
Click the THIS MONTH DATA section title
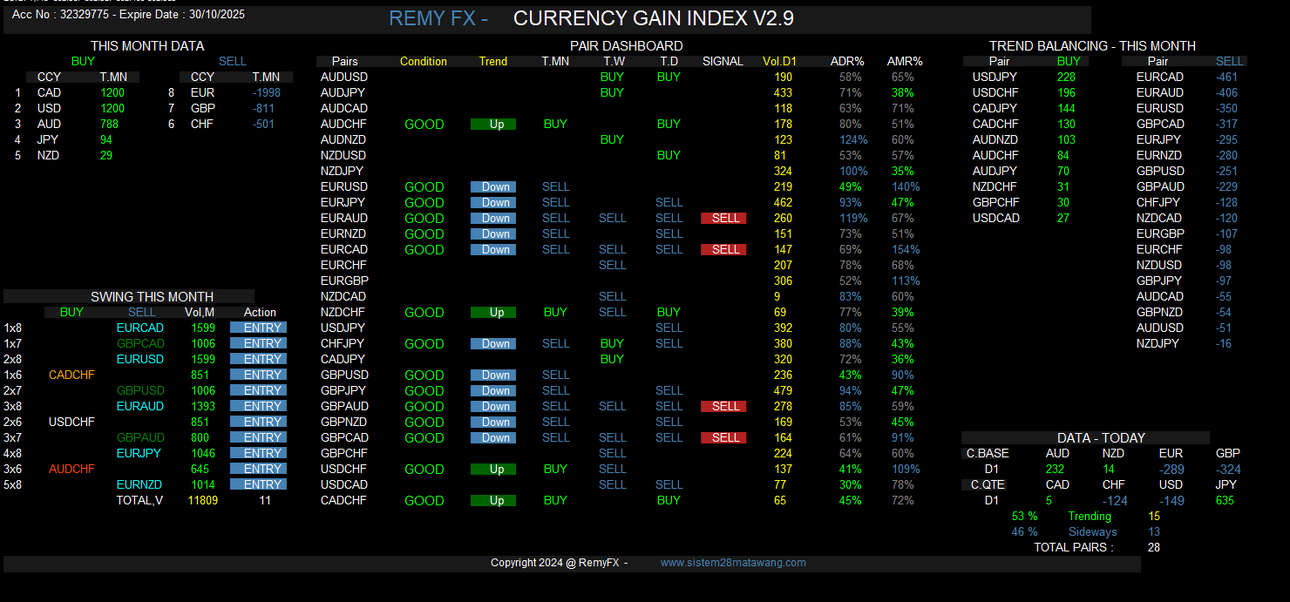(x=147, y=46)
